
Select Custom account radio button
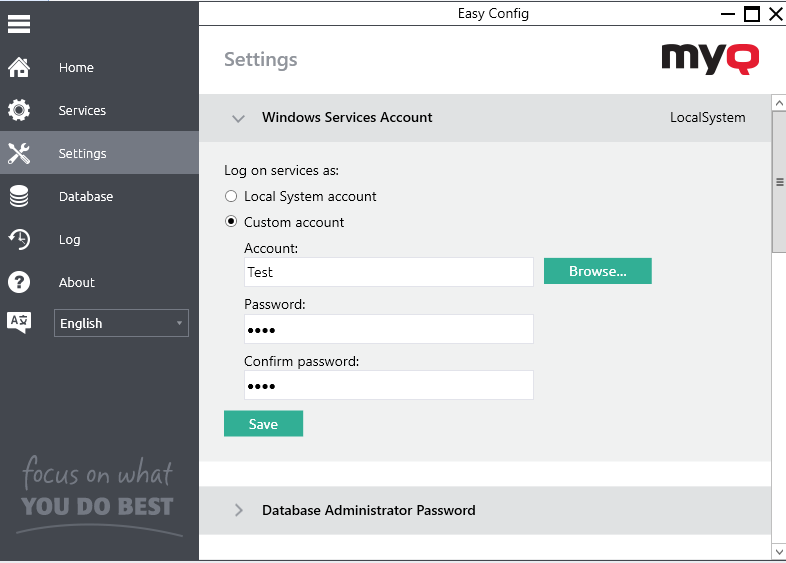tap(231, 223)
